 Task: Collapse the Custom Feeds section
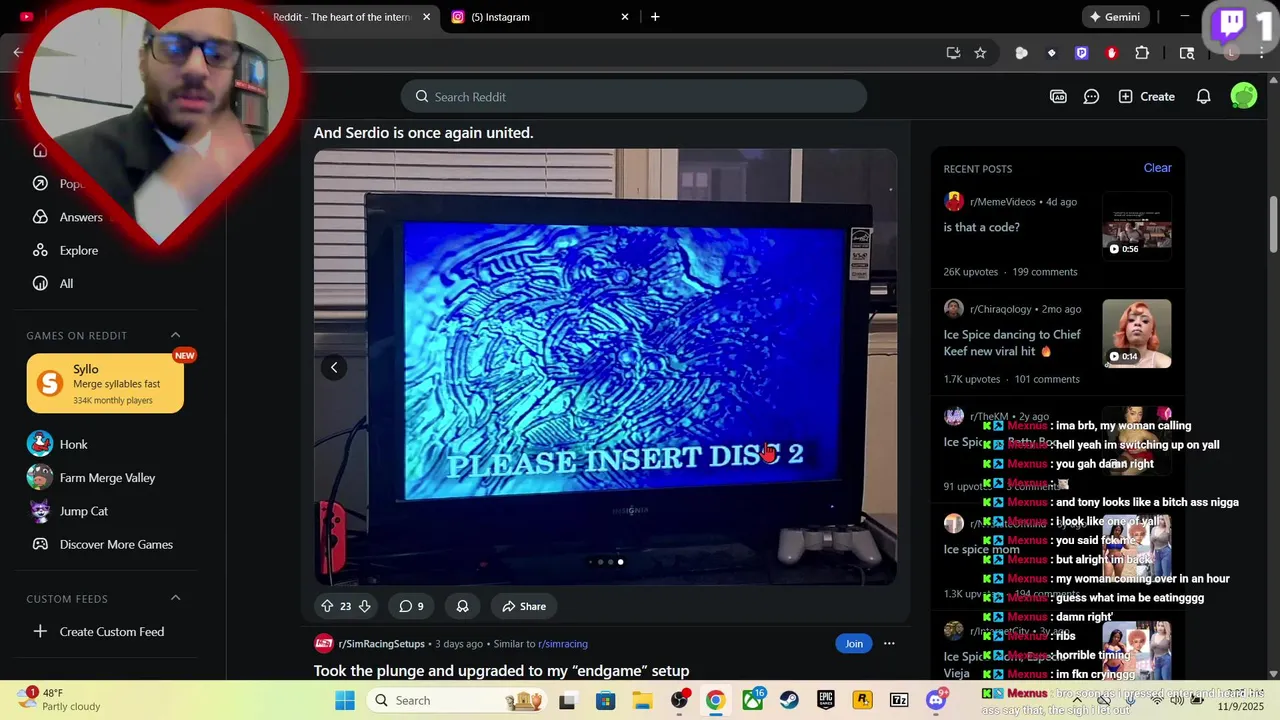[x=175, y=598]
